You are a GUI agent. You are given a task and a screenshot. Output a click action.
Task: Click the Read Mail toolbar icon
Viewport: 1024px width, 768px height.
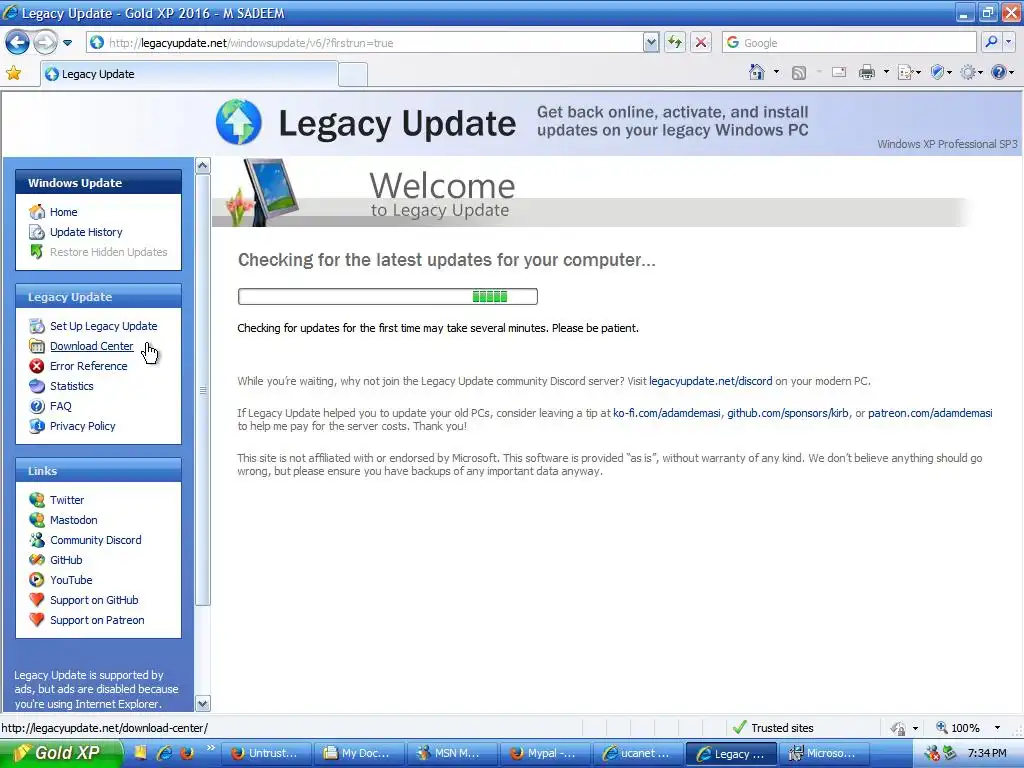coord(839,72)
